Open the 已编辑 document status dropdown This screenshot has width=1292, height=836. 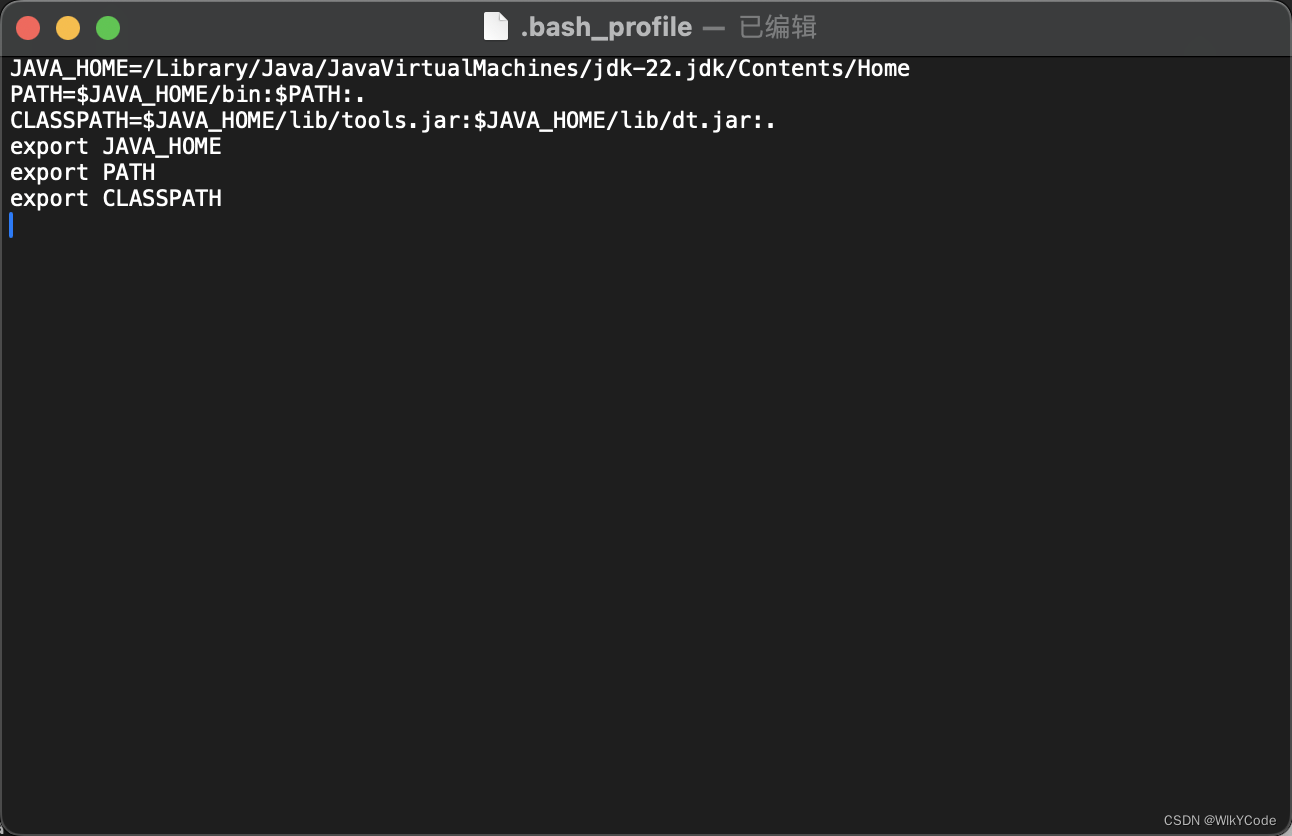[778, 27]
